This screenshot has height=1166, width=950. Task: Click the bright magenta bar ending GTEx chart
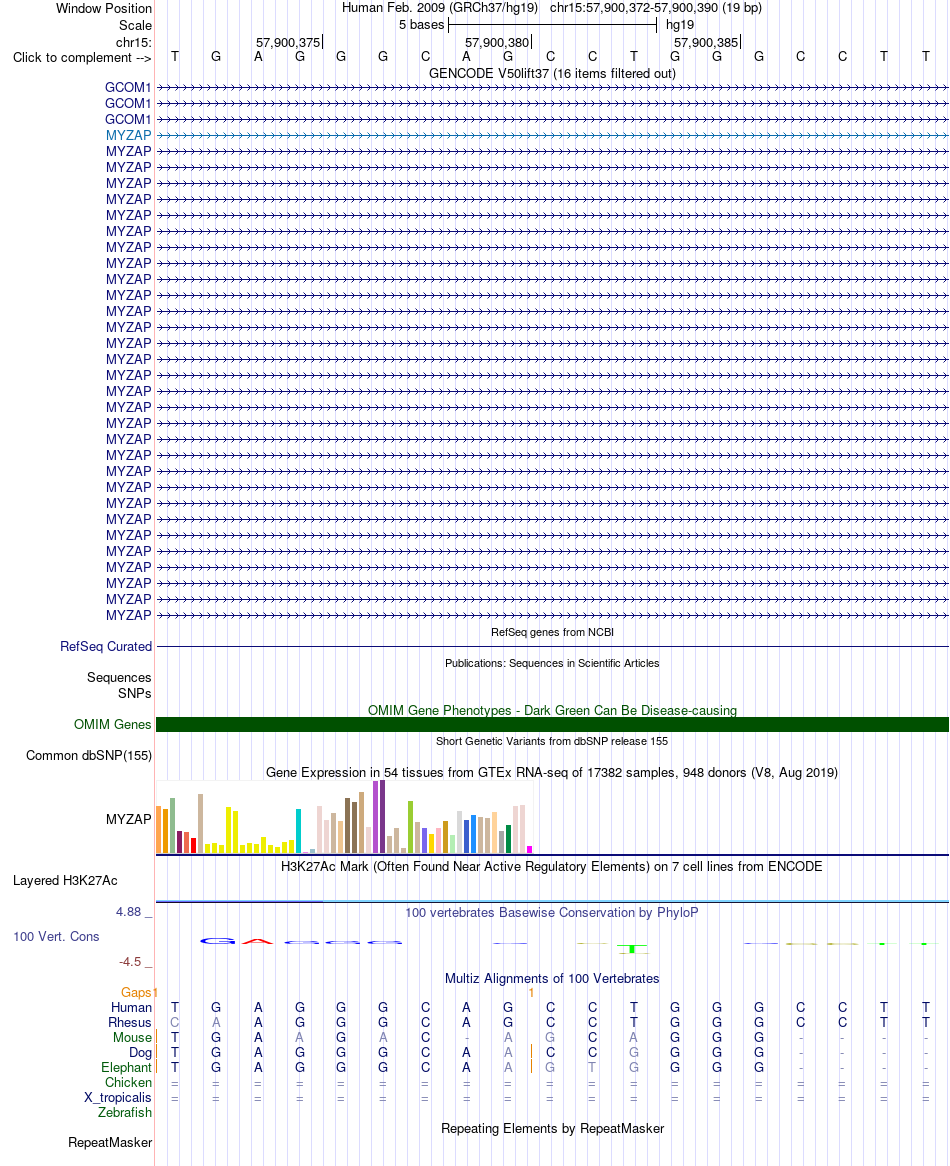coord(529,849)
